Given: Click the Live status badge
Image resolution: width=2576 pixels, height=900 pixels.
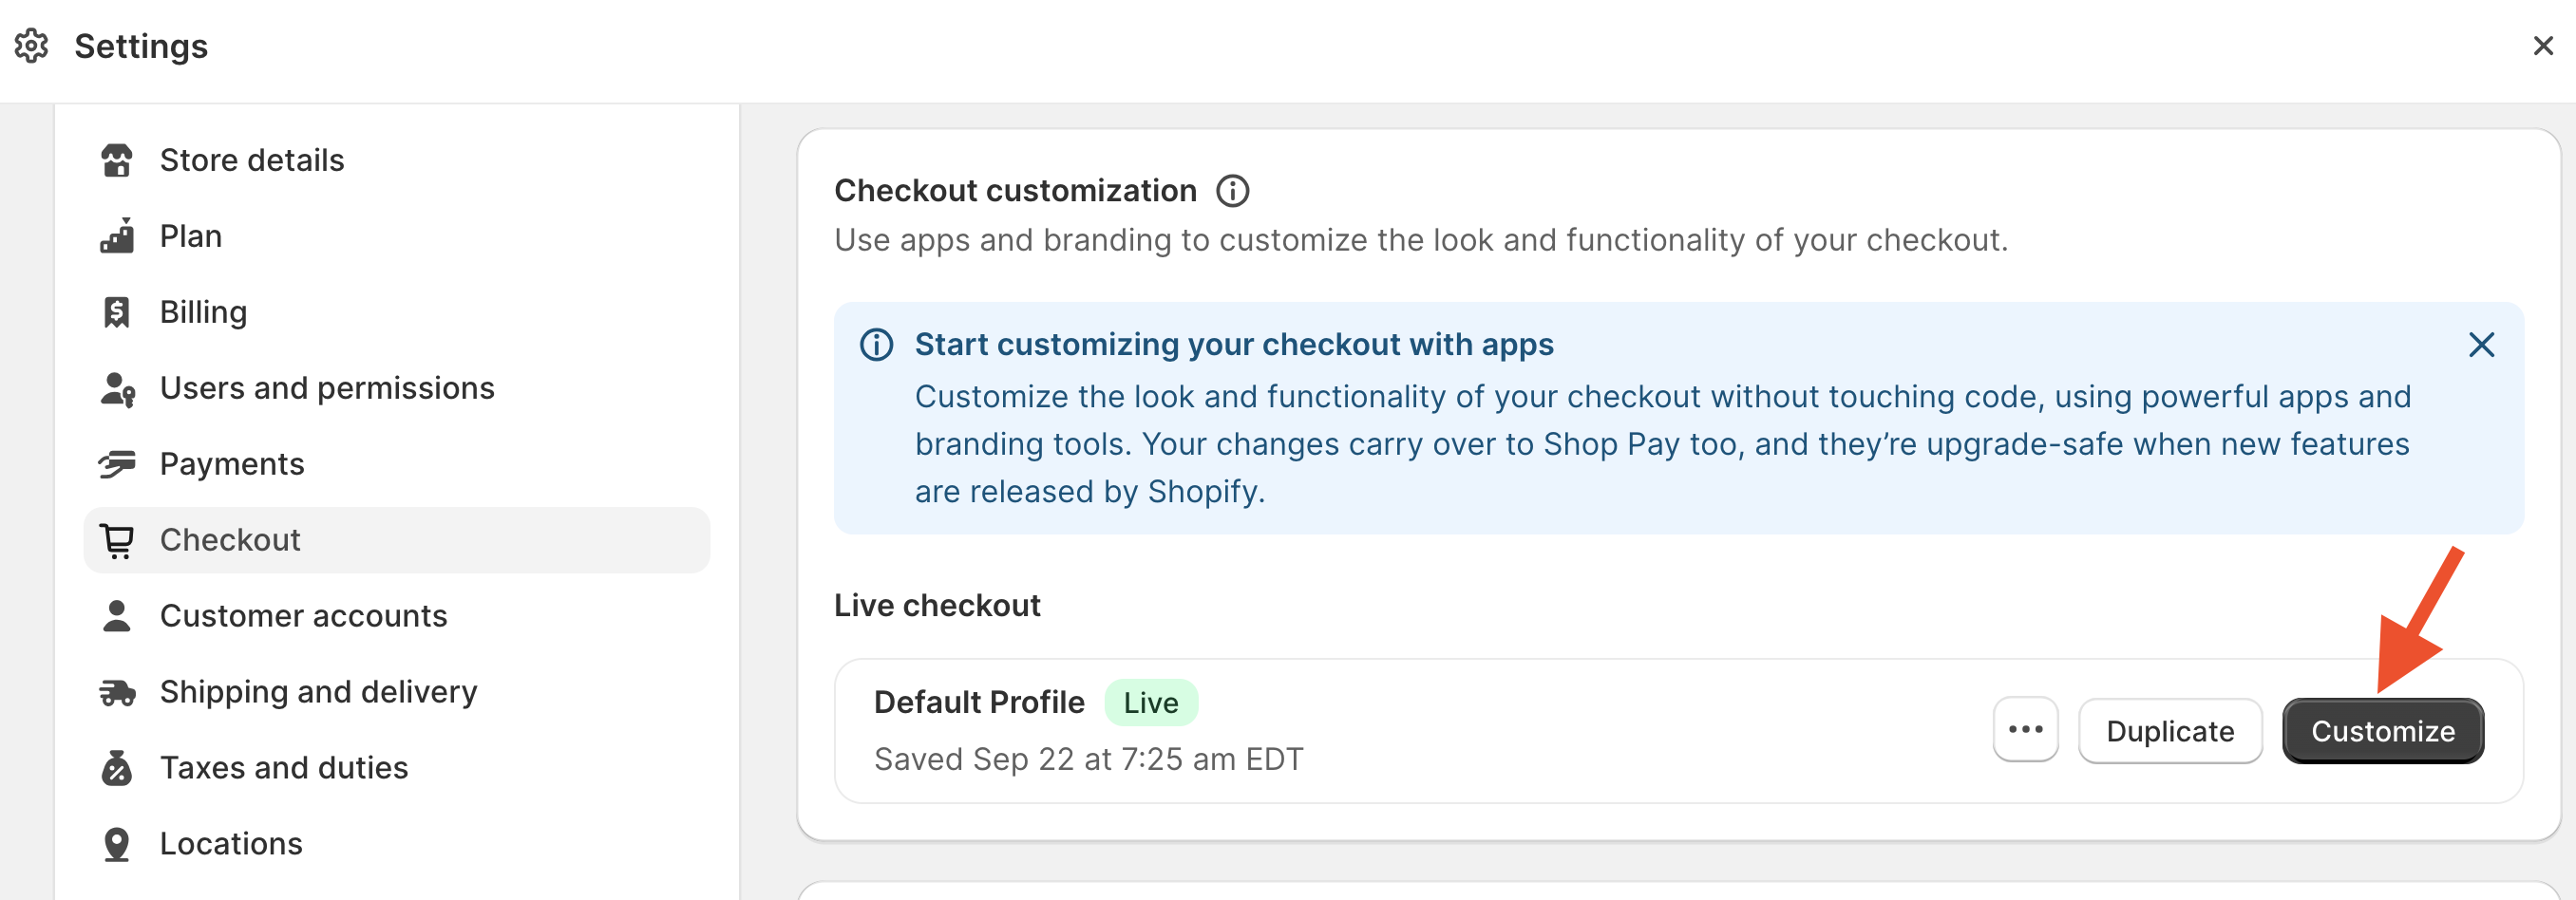Looking at the screenshot, I should coord(1150,703).
